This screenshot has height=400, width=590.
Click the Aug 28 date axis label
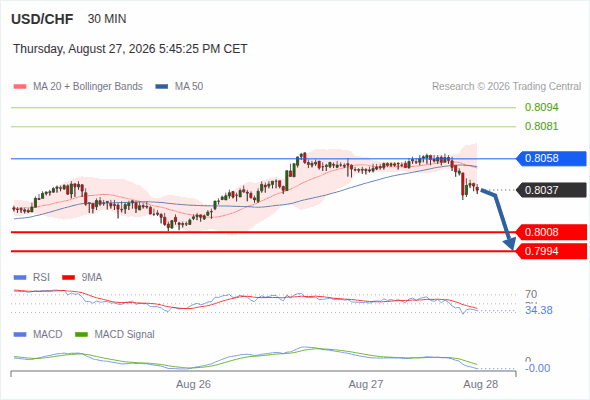point(481,384)
